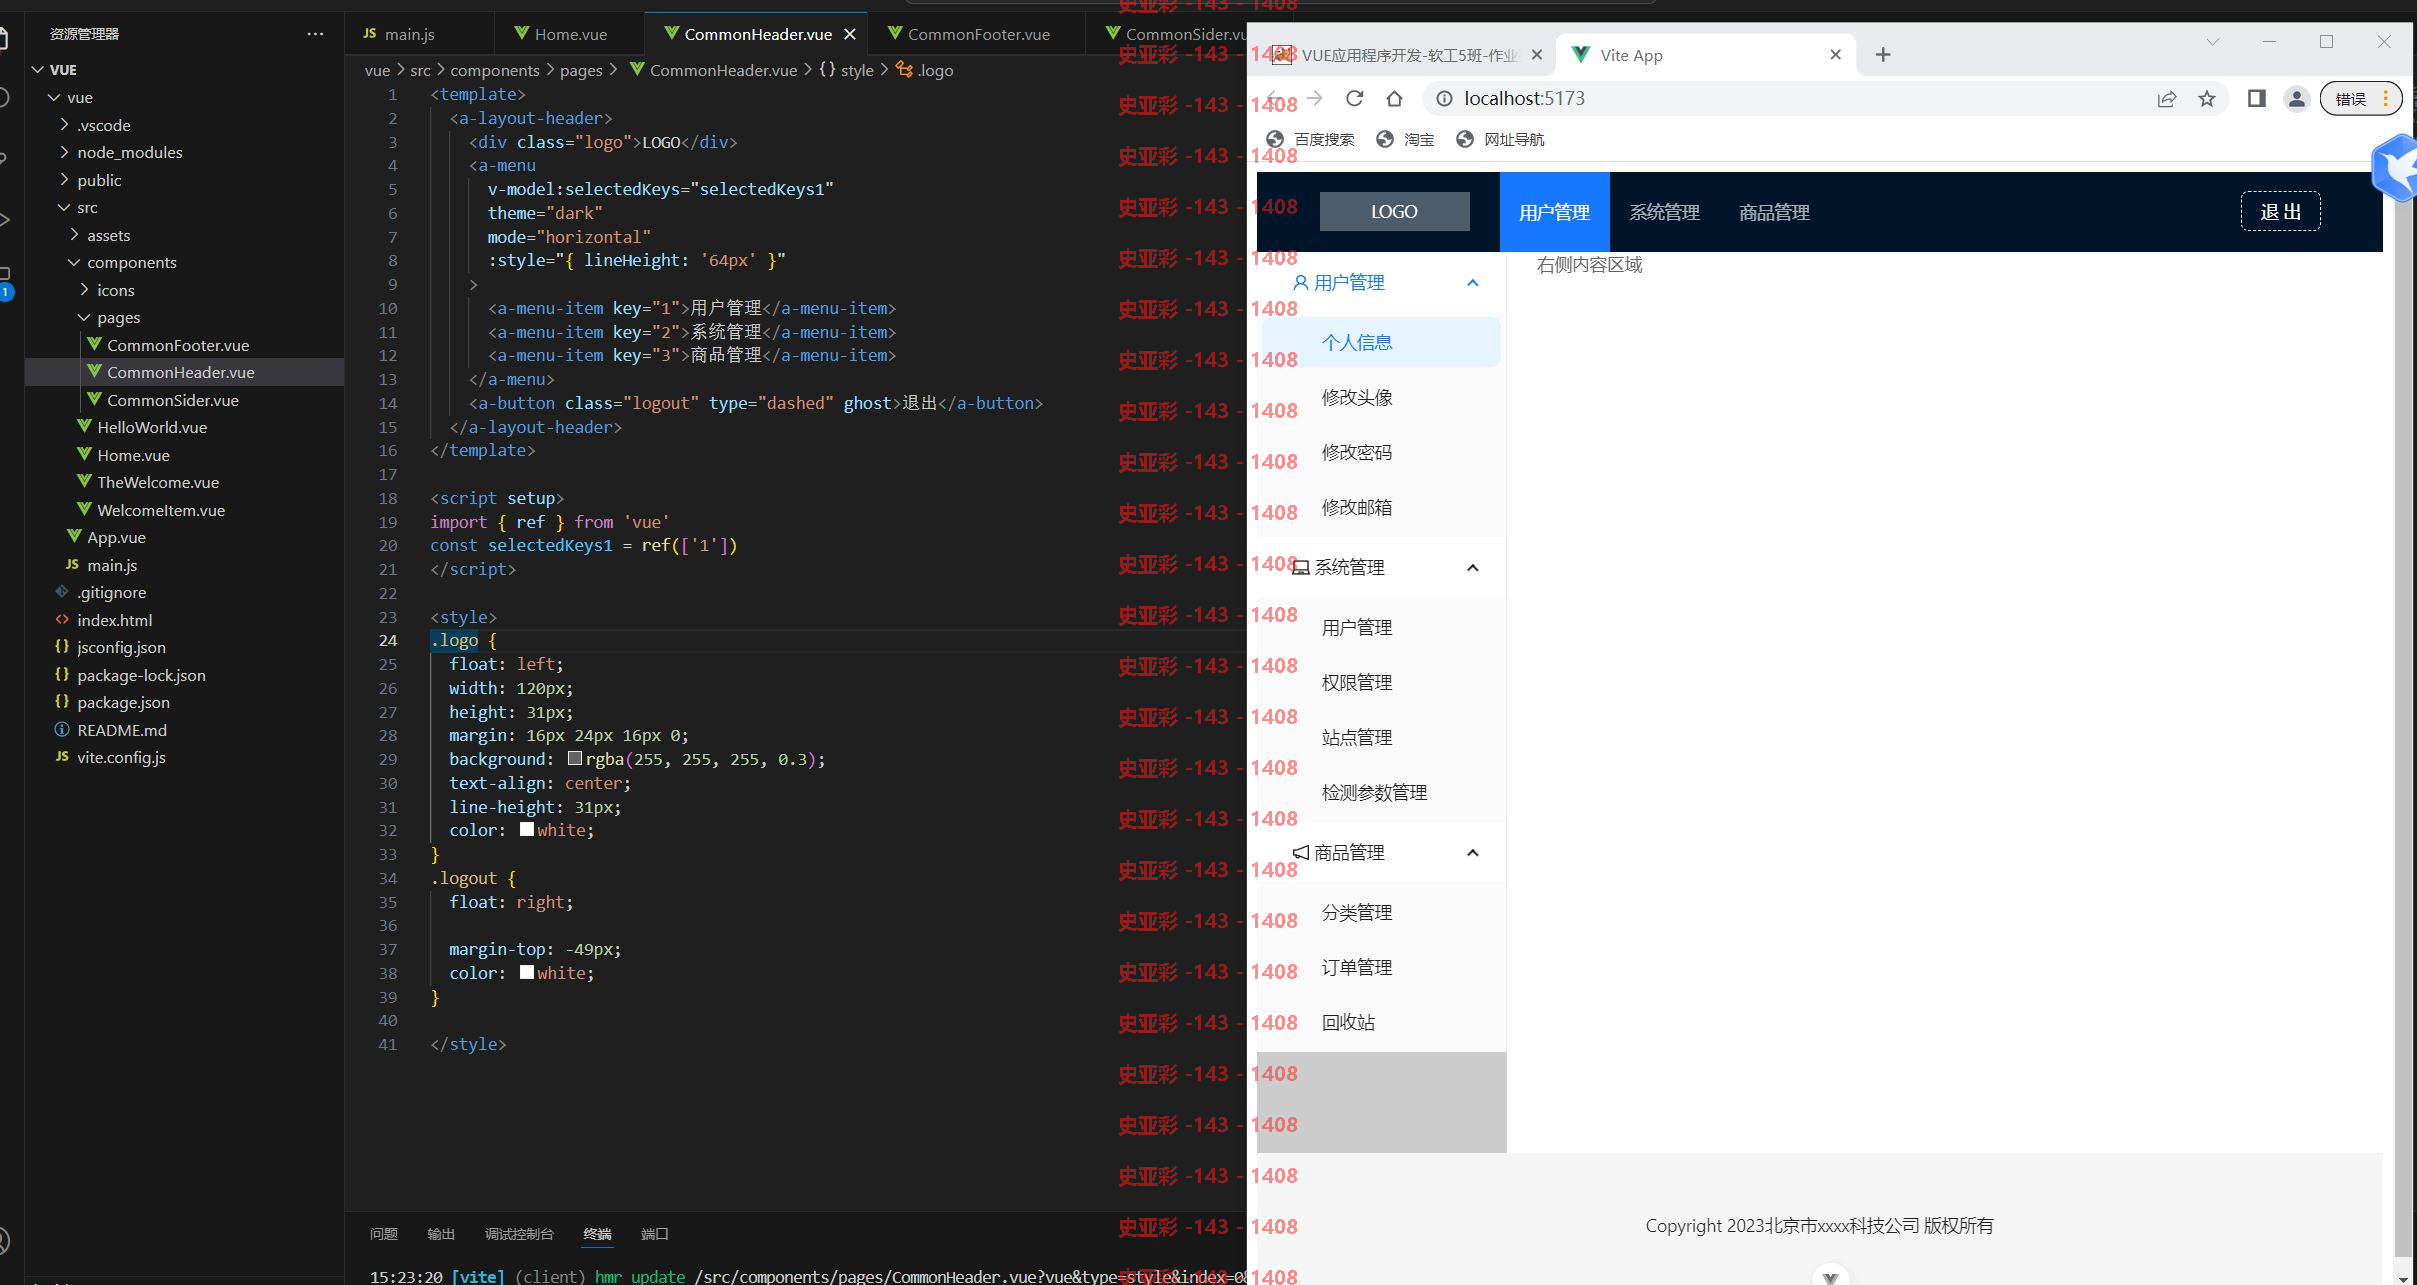Open HelloWorld.vue file in explorer
The height and width of the screenshot is (1285, 2417).
tap(152, 427)
